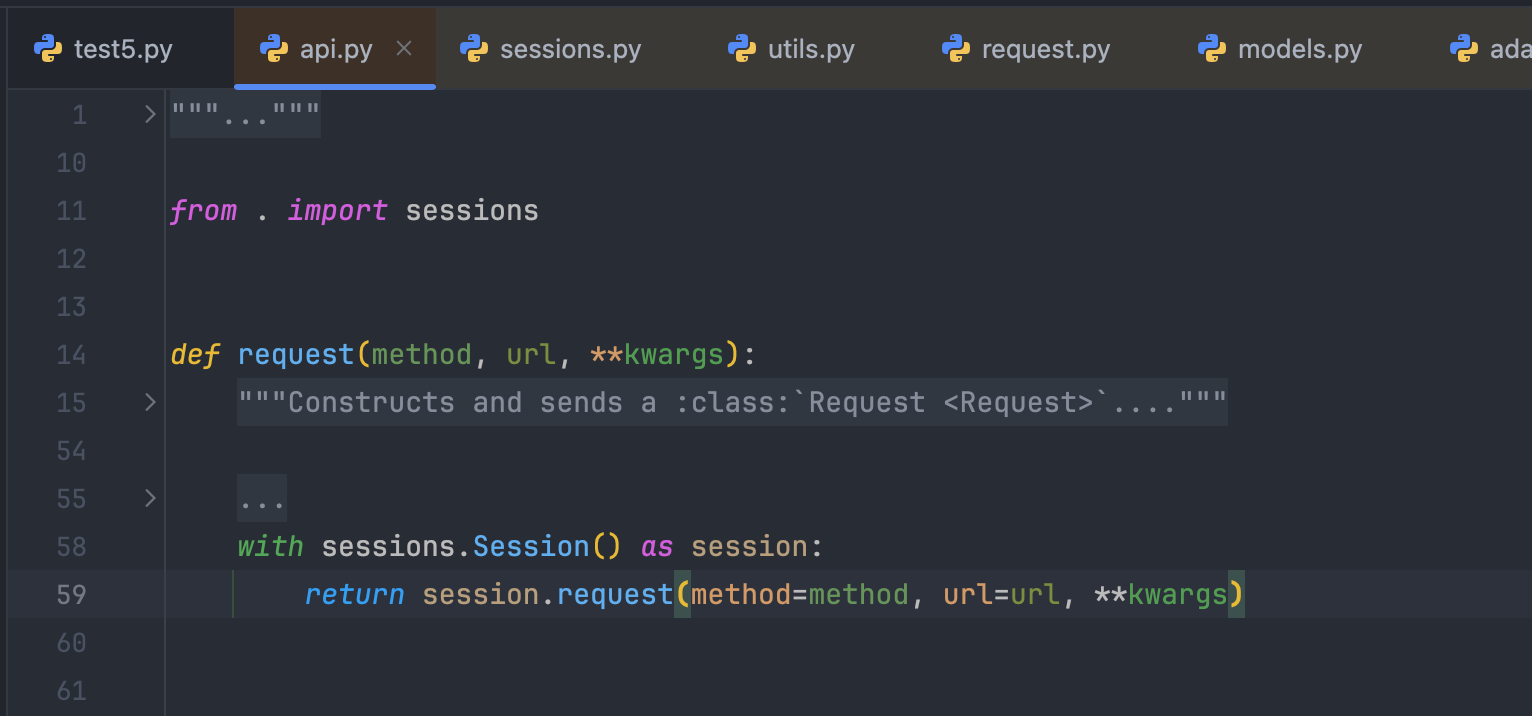Click the Python icon on models.py tab
The image size is (1532, 716).
click(1212, 49)
